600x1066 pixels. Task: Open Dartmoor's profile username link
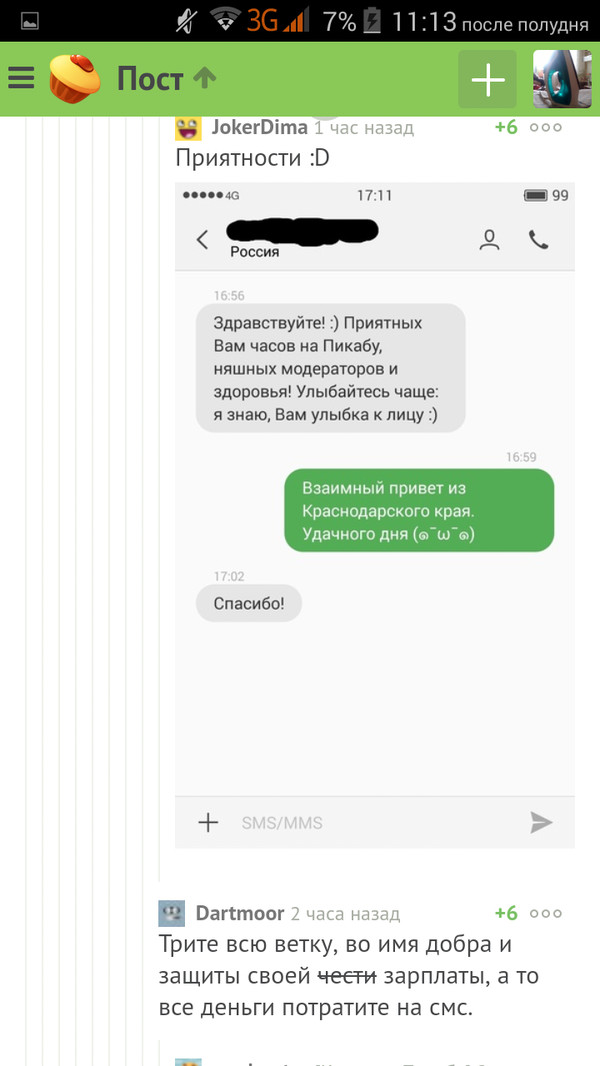pos(240,913)
